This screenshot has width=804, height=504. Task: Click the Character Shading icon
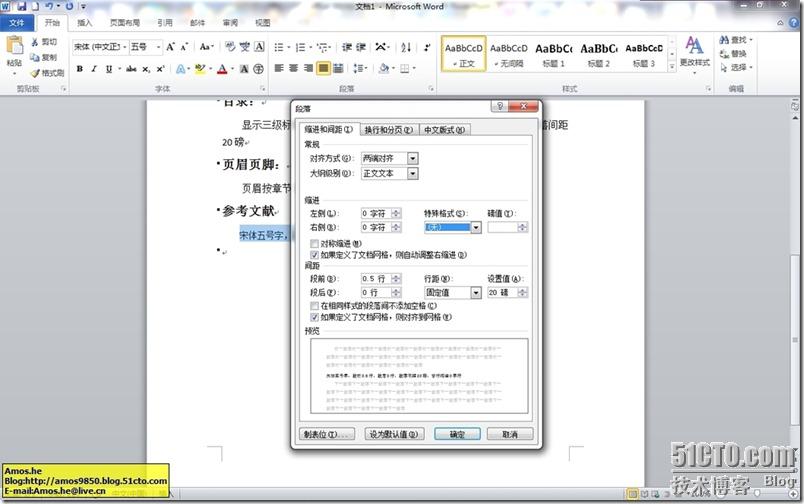point(245,69)
